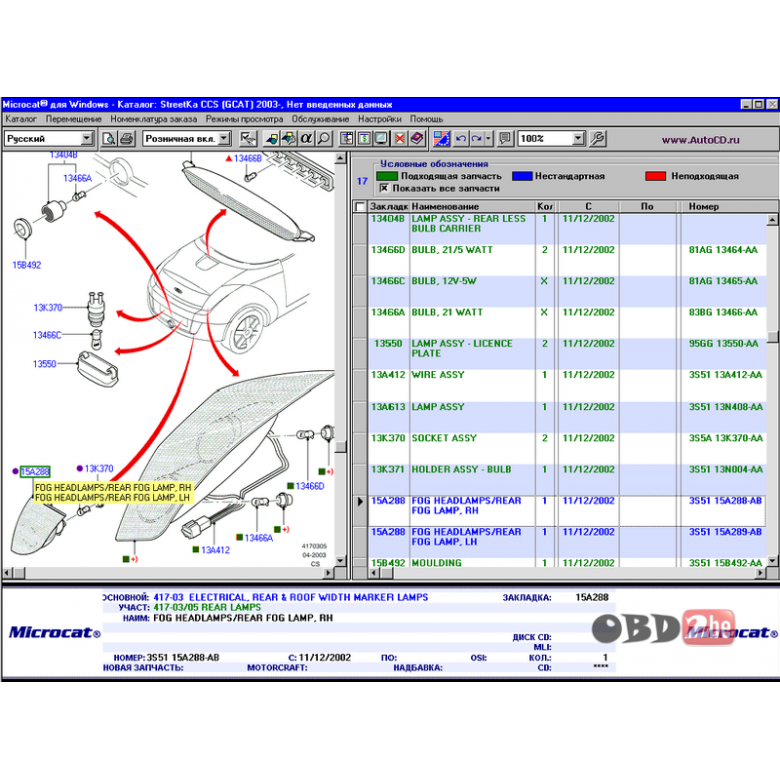Screen dimensions: 780x780
Task: Select callout 15B492 in the diagram
Action: pyautogui.click(x=26, y=265)
